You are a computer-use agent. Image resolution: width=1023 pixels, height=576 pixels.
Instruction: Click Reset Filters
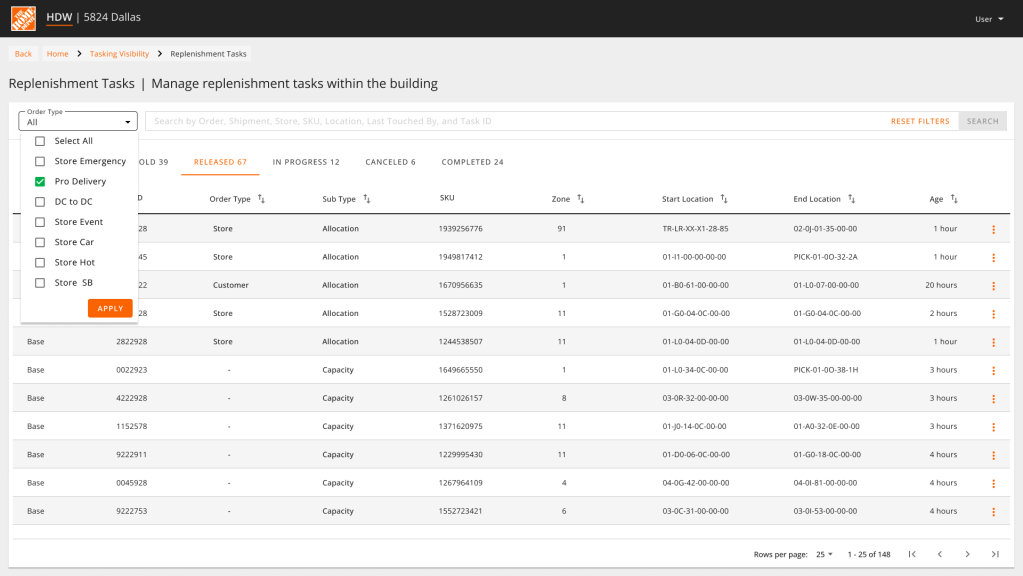920,121
